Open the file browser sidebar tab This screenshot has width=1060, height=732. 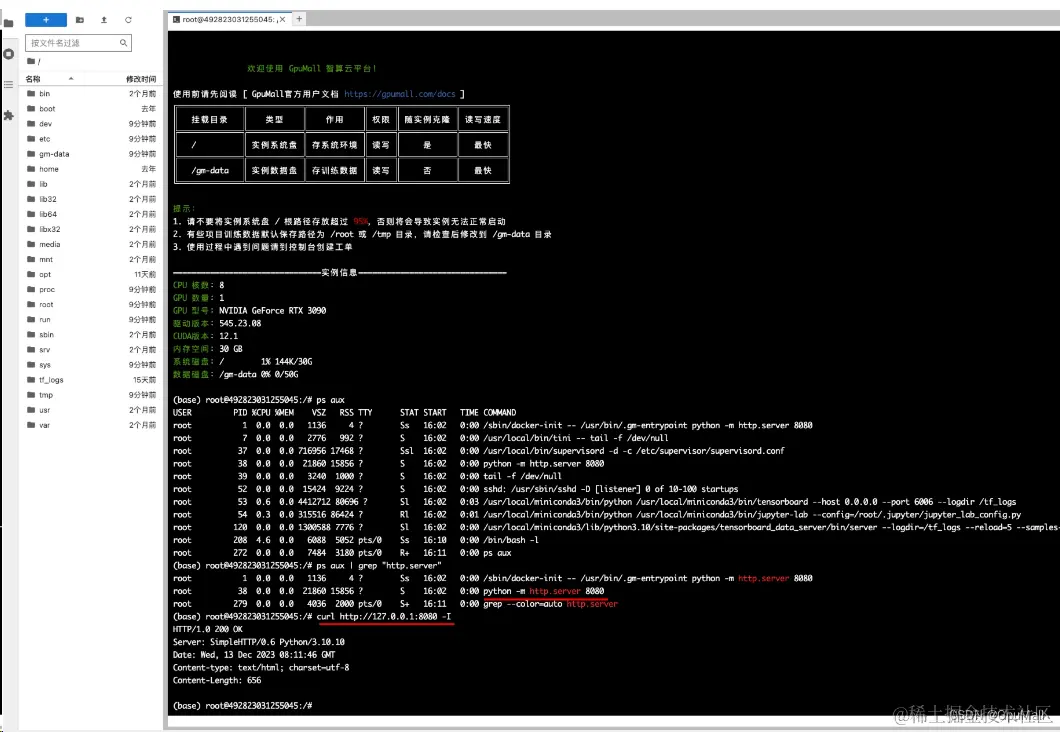click(8, 23)
